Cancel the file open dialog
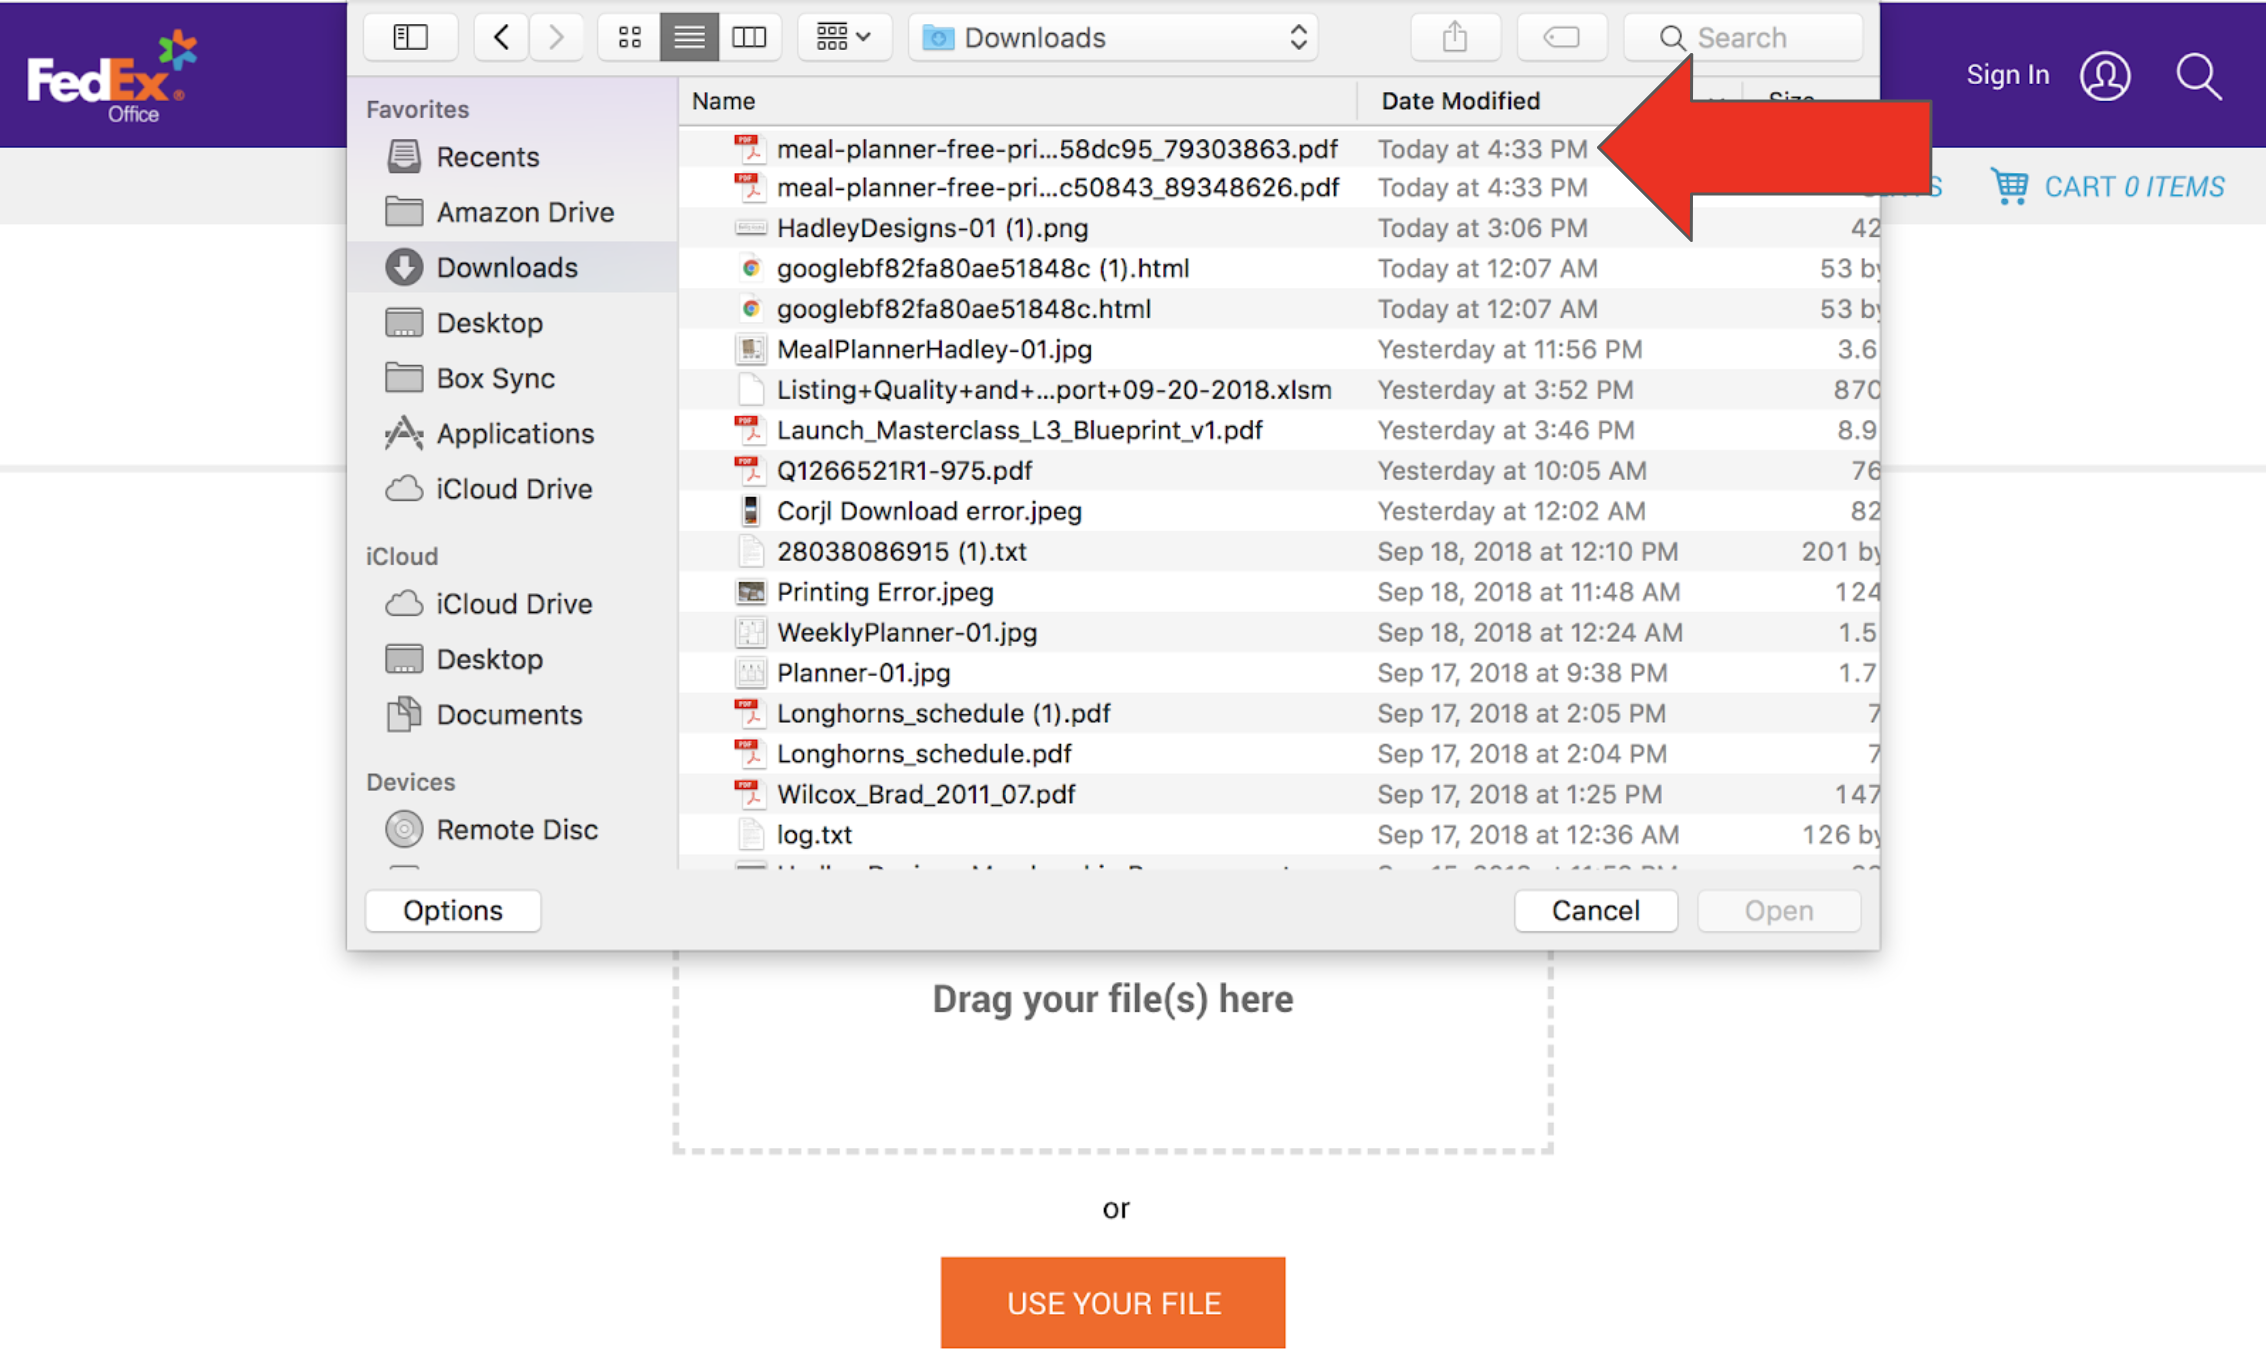 pos(1595,910)
